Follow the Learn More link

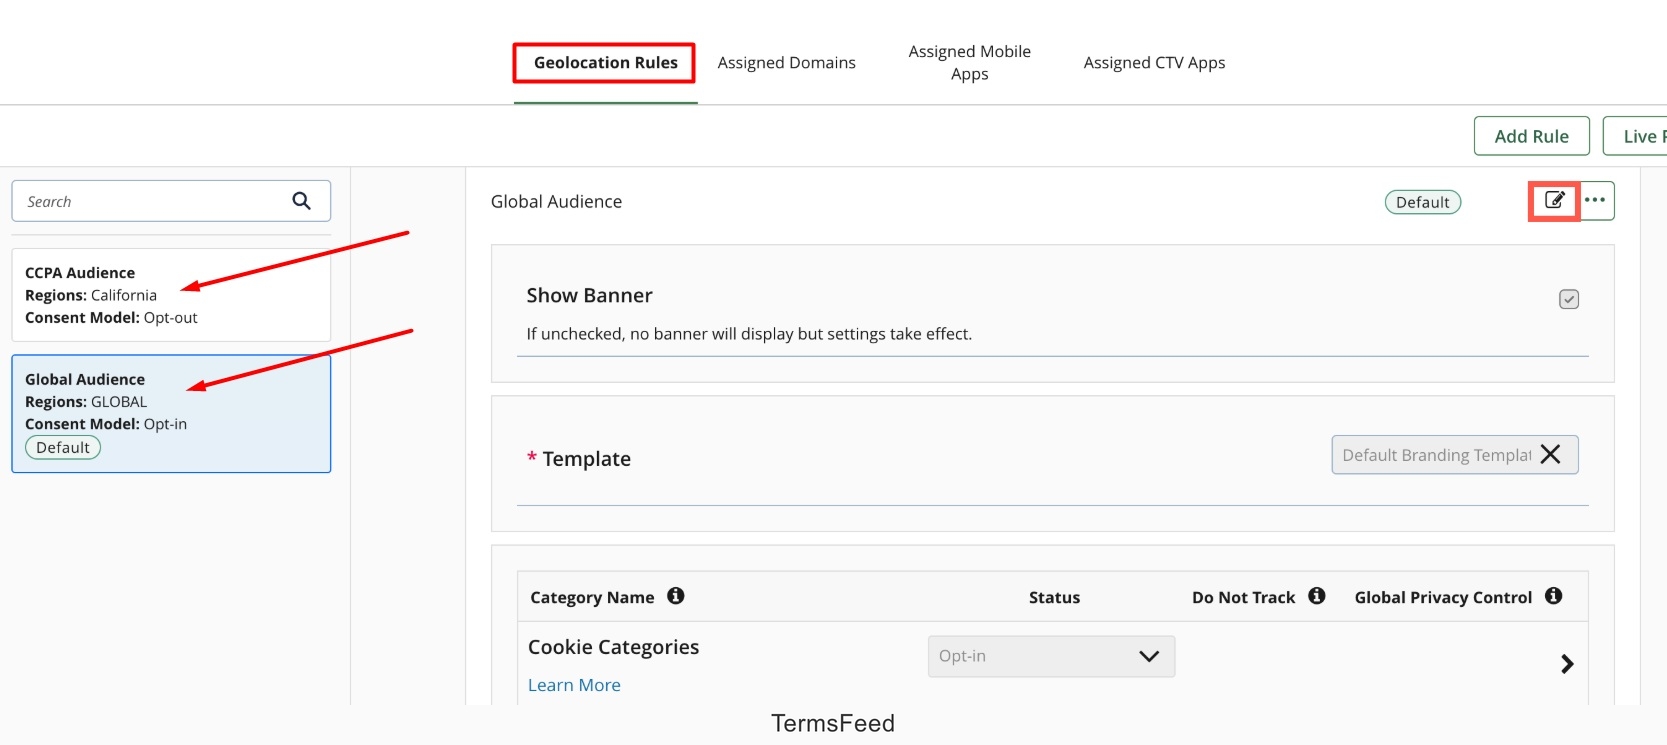coord(574,685)
